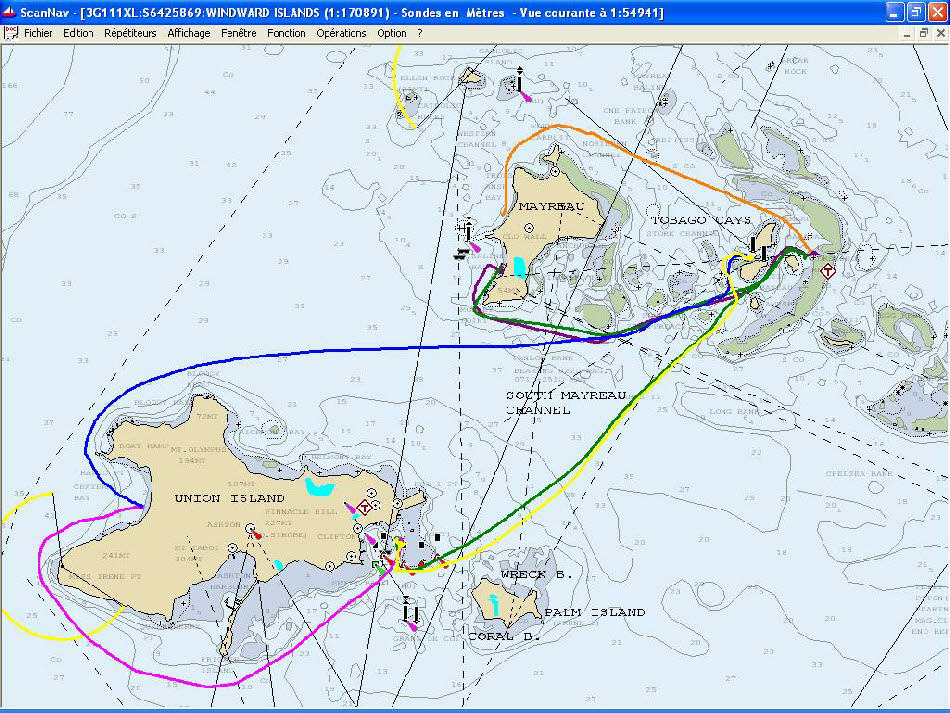Click the double beacon icon at Tobago Cays
This screenshot has width=950, height=713.
[760, 246]
